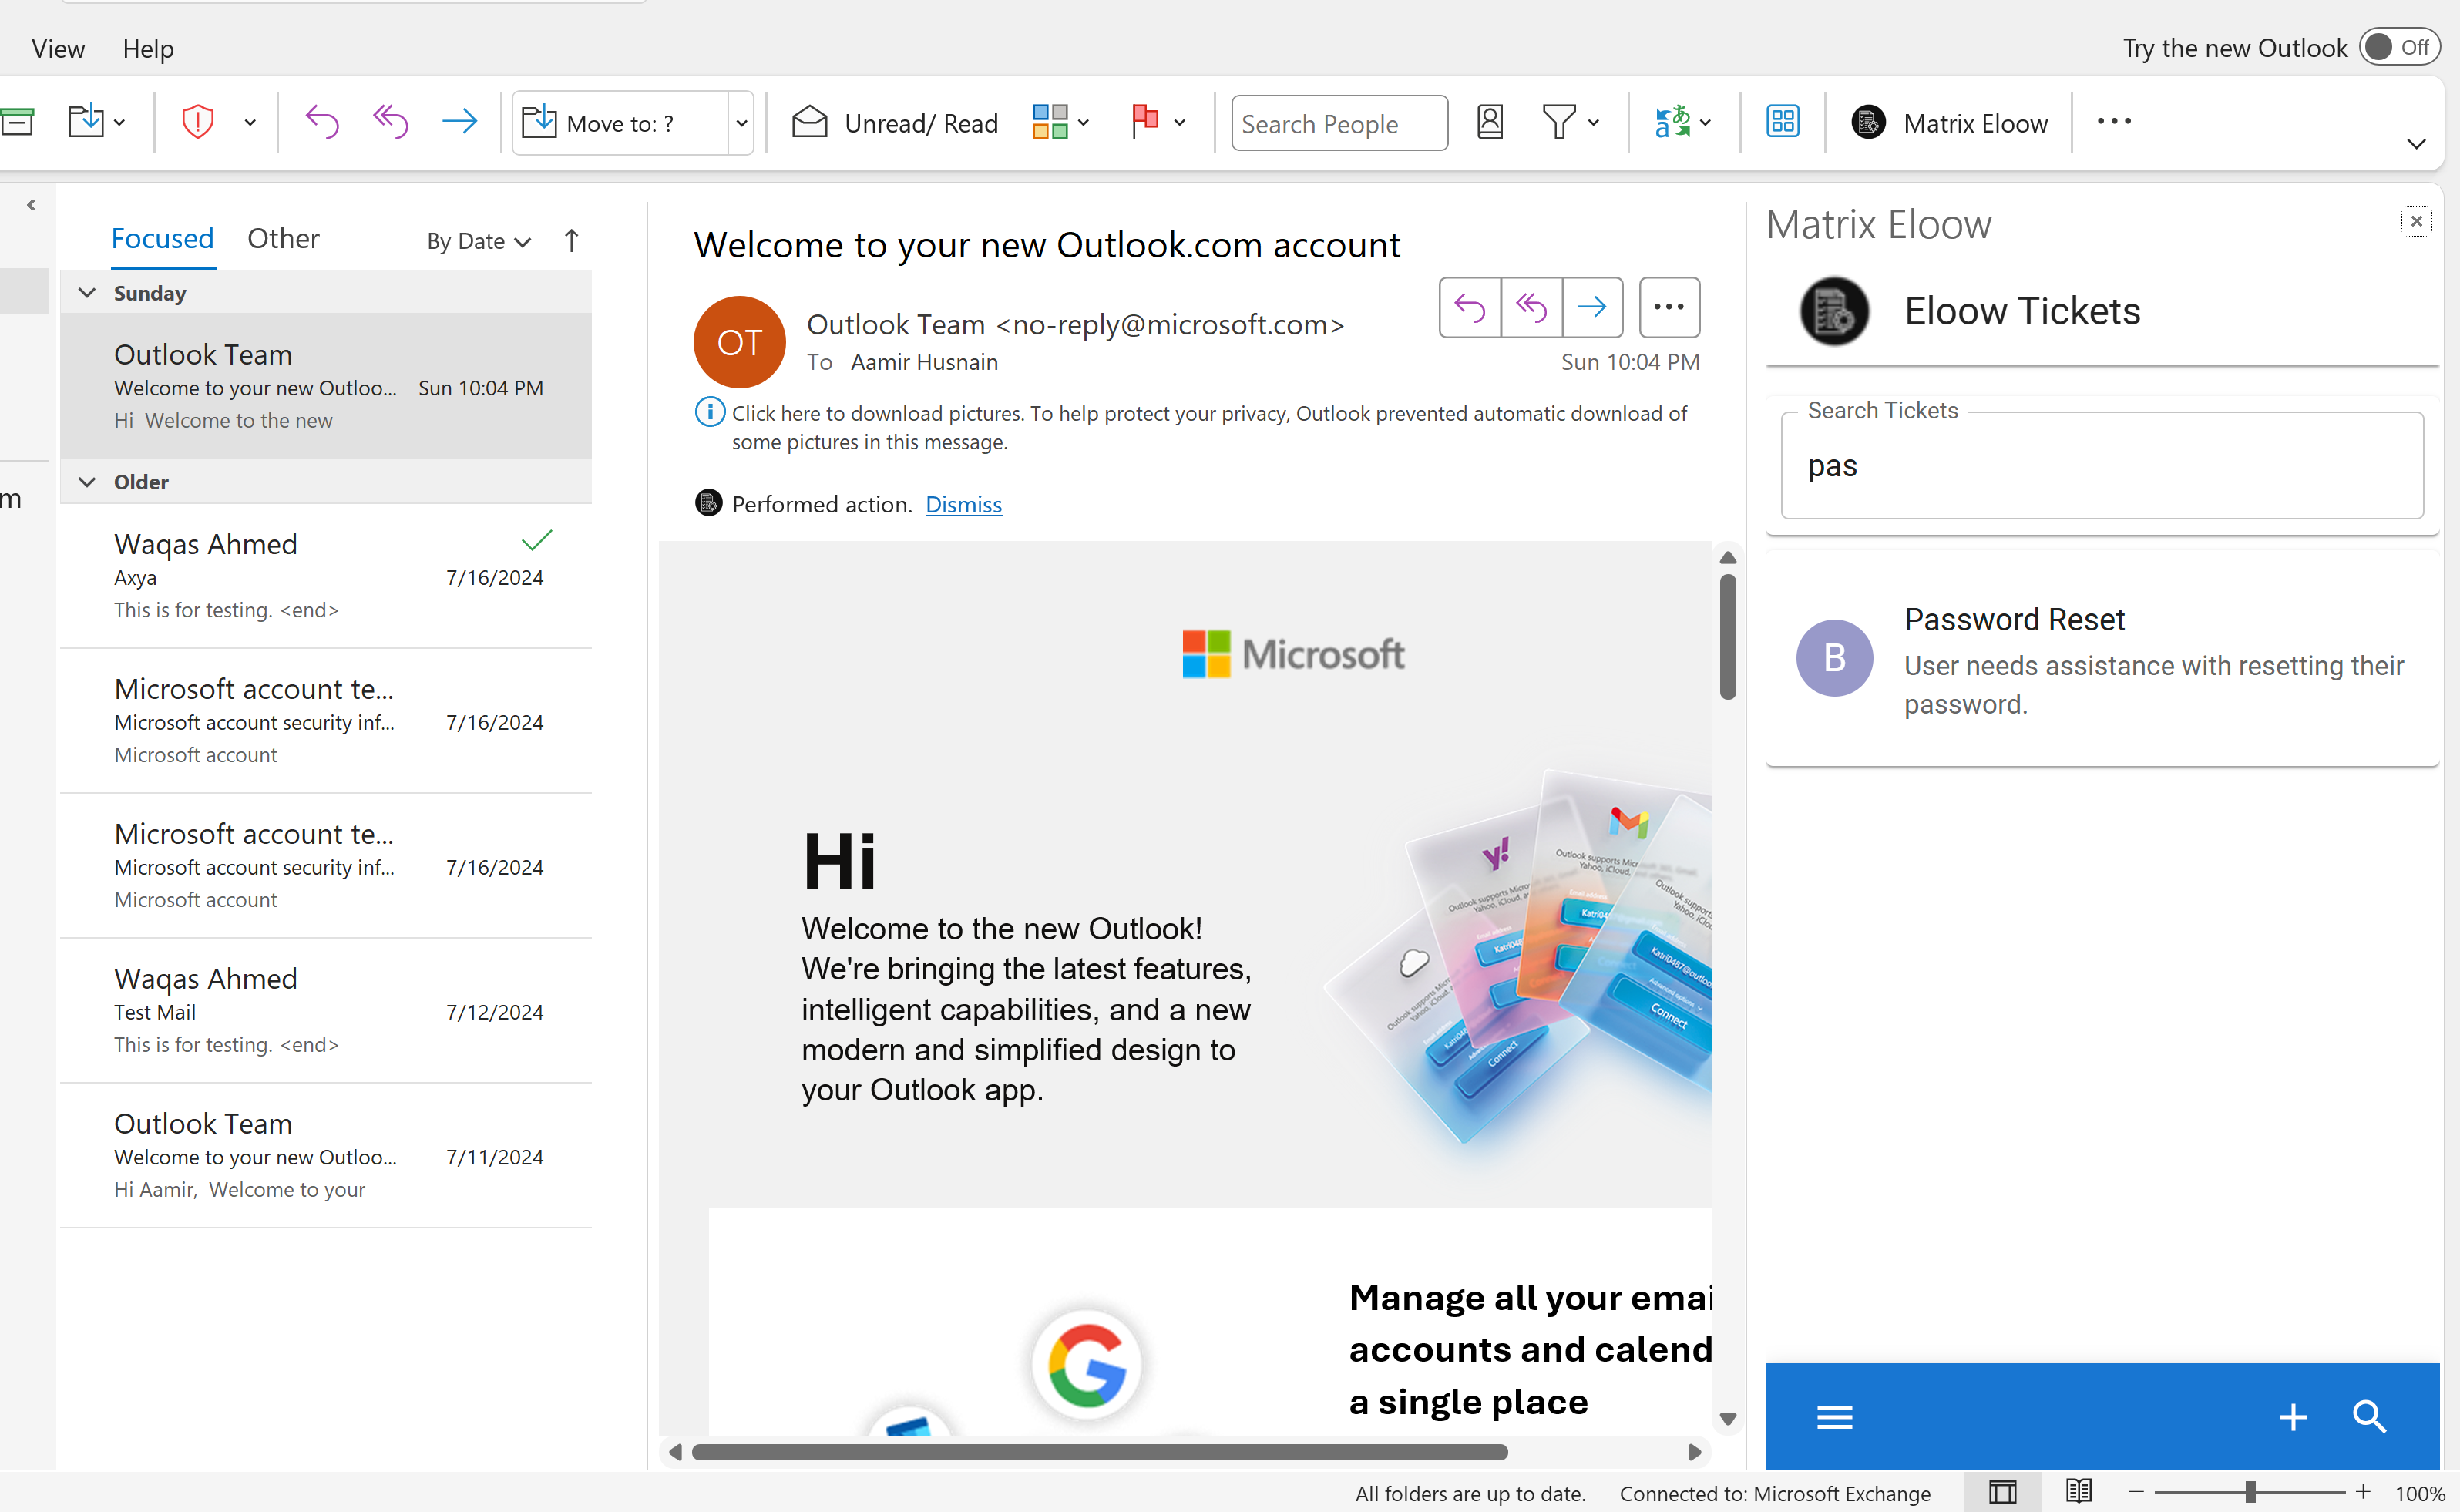Open more actions ellipsis in message header
This screenshot has width=2460, height=1512.
(x=1669, y=307)
